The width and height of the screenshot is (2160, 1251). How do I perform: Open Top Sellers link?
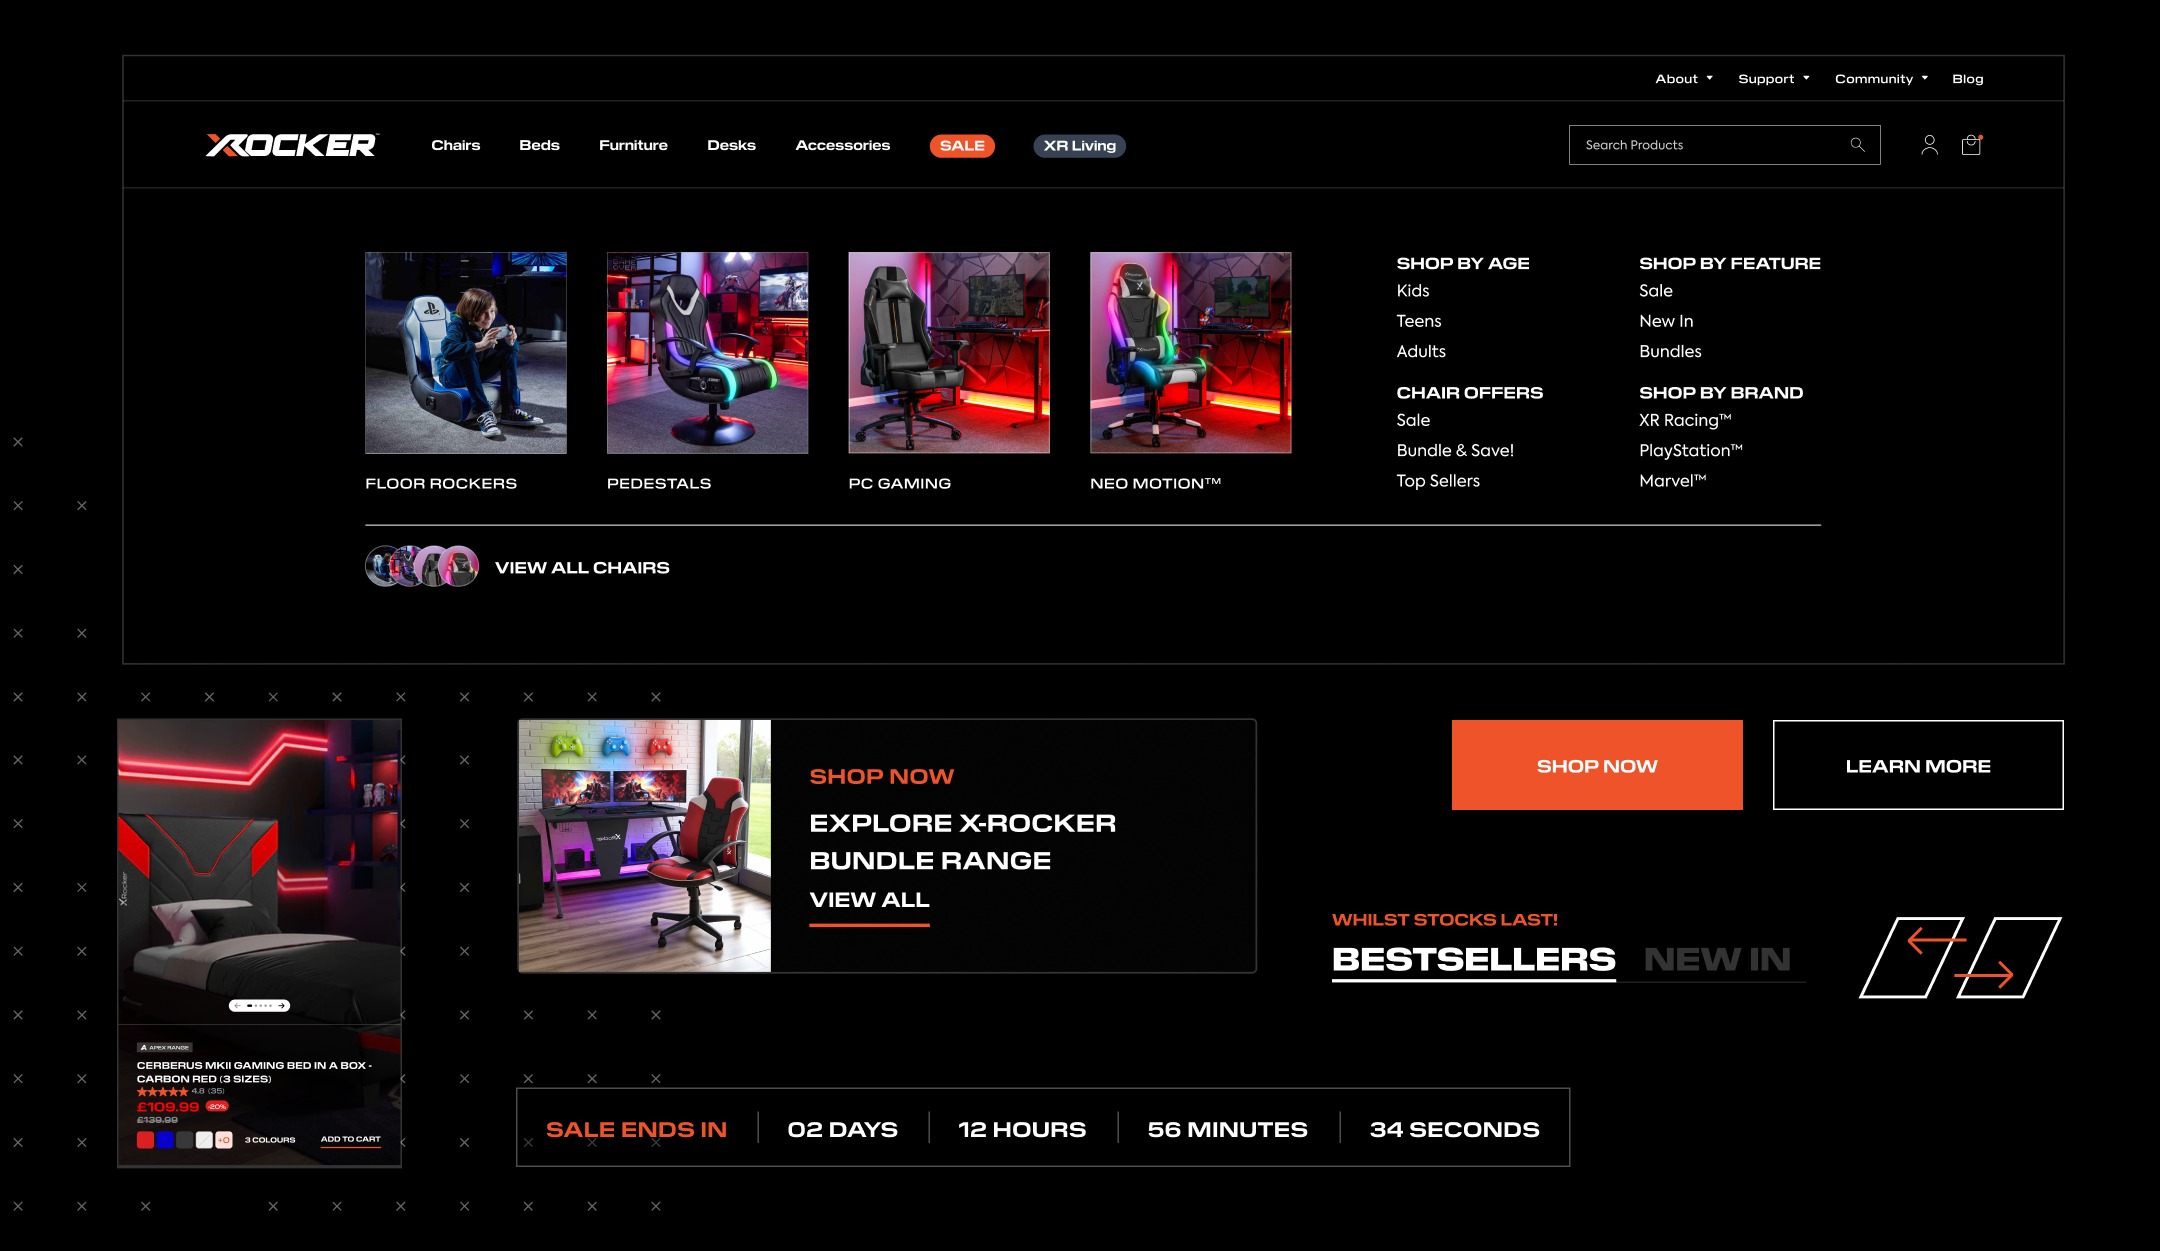(1438, 481)
